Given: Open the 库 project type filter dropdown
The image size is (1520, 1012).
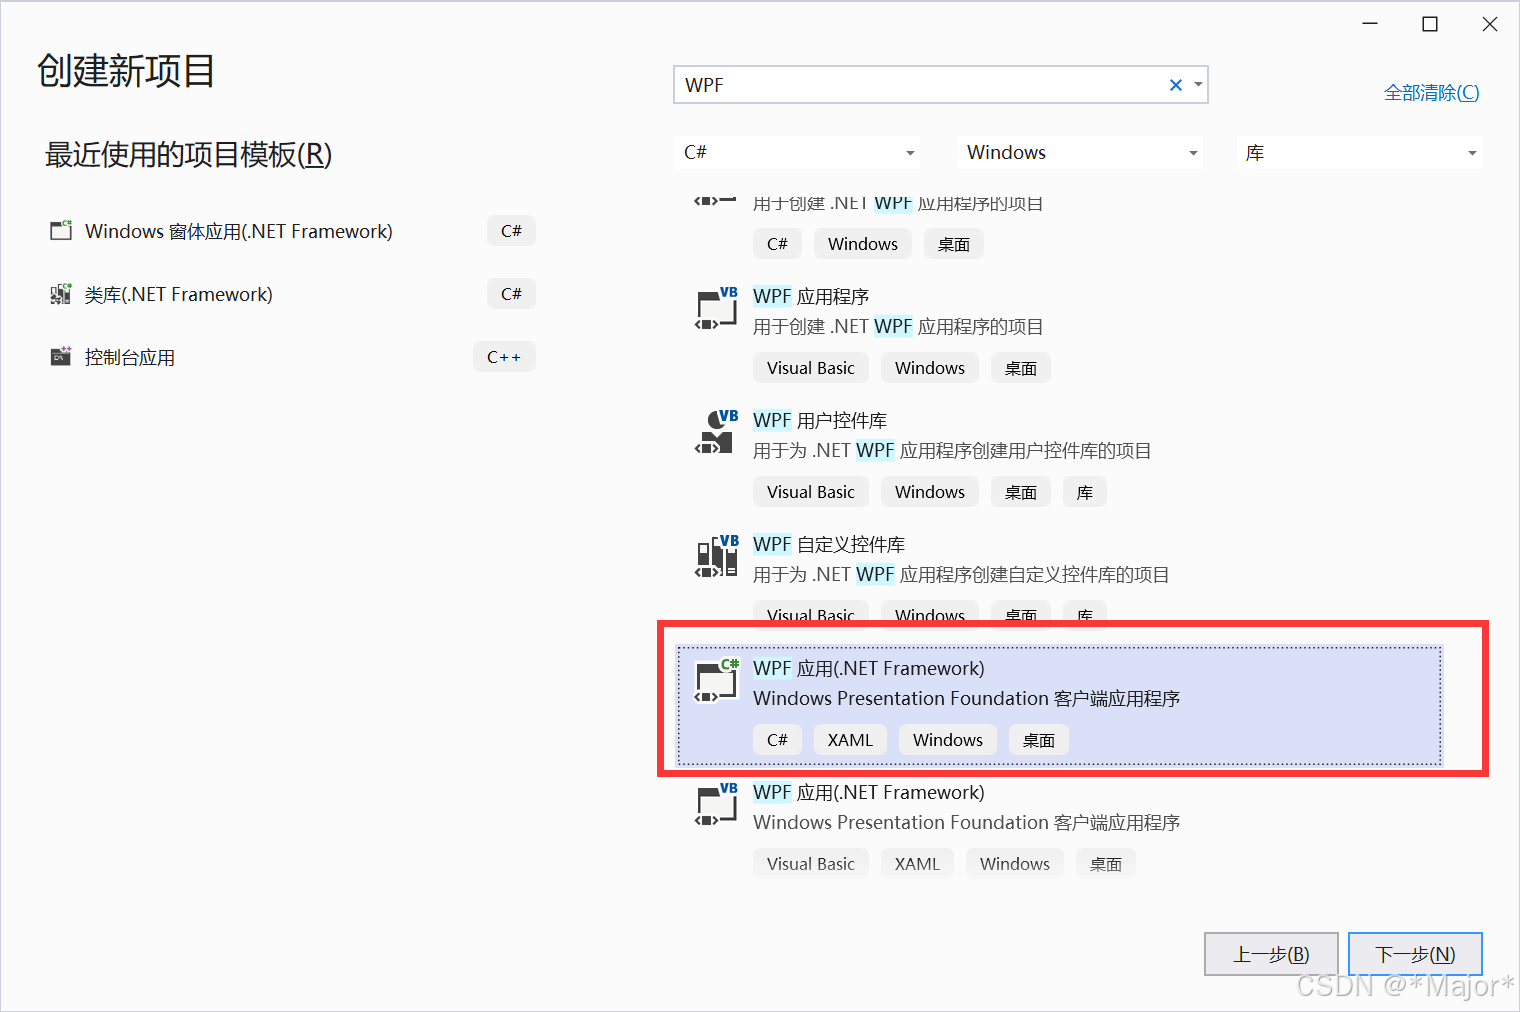Looking at the screenshot, I should pos(1360,152).
